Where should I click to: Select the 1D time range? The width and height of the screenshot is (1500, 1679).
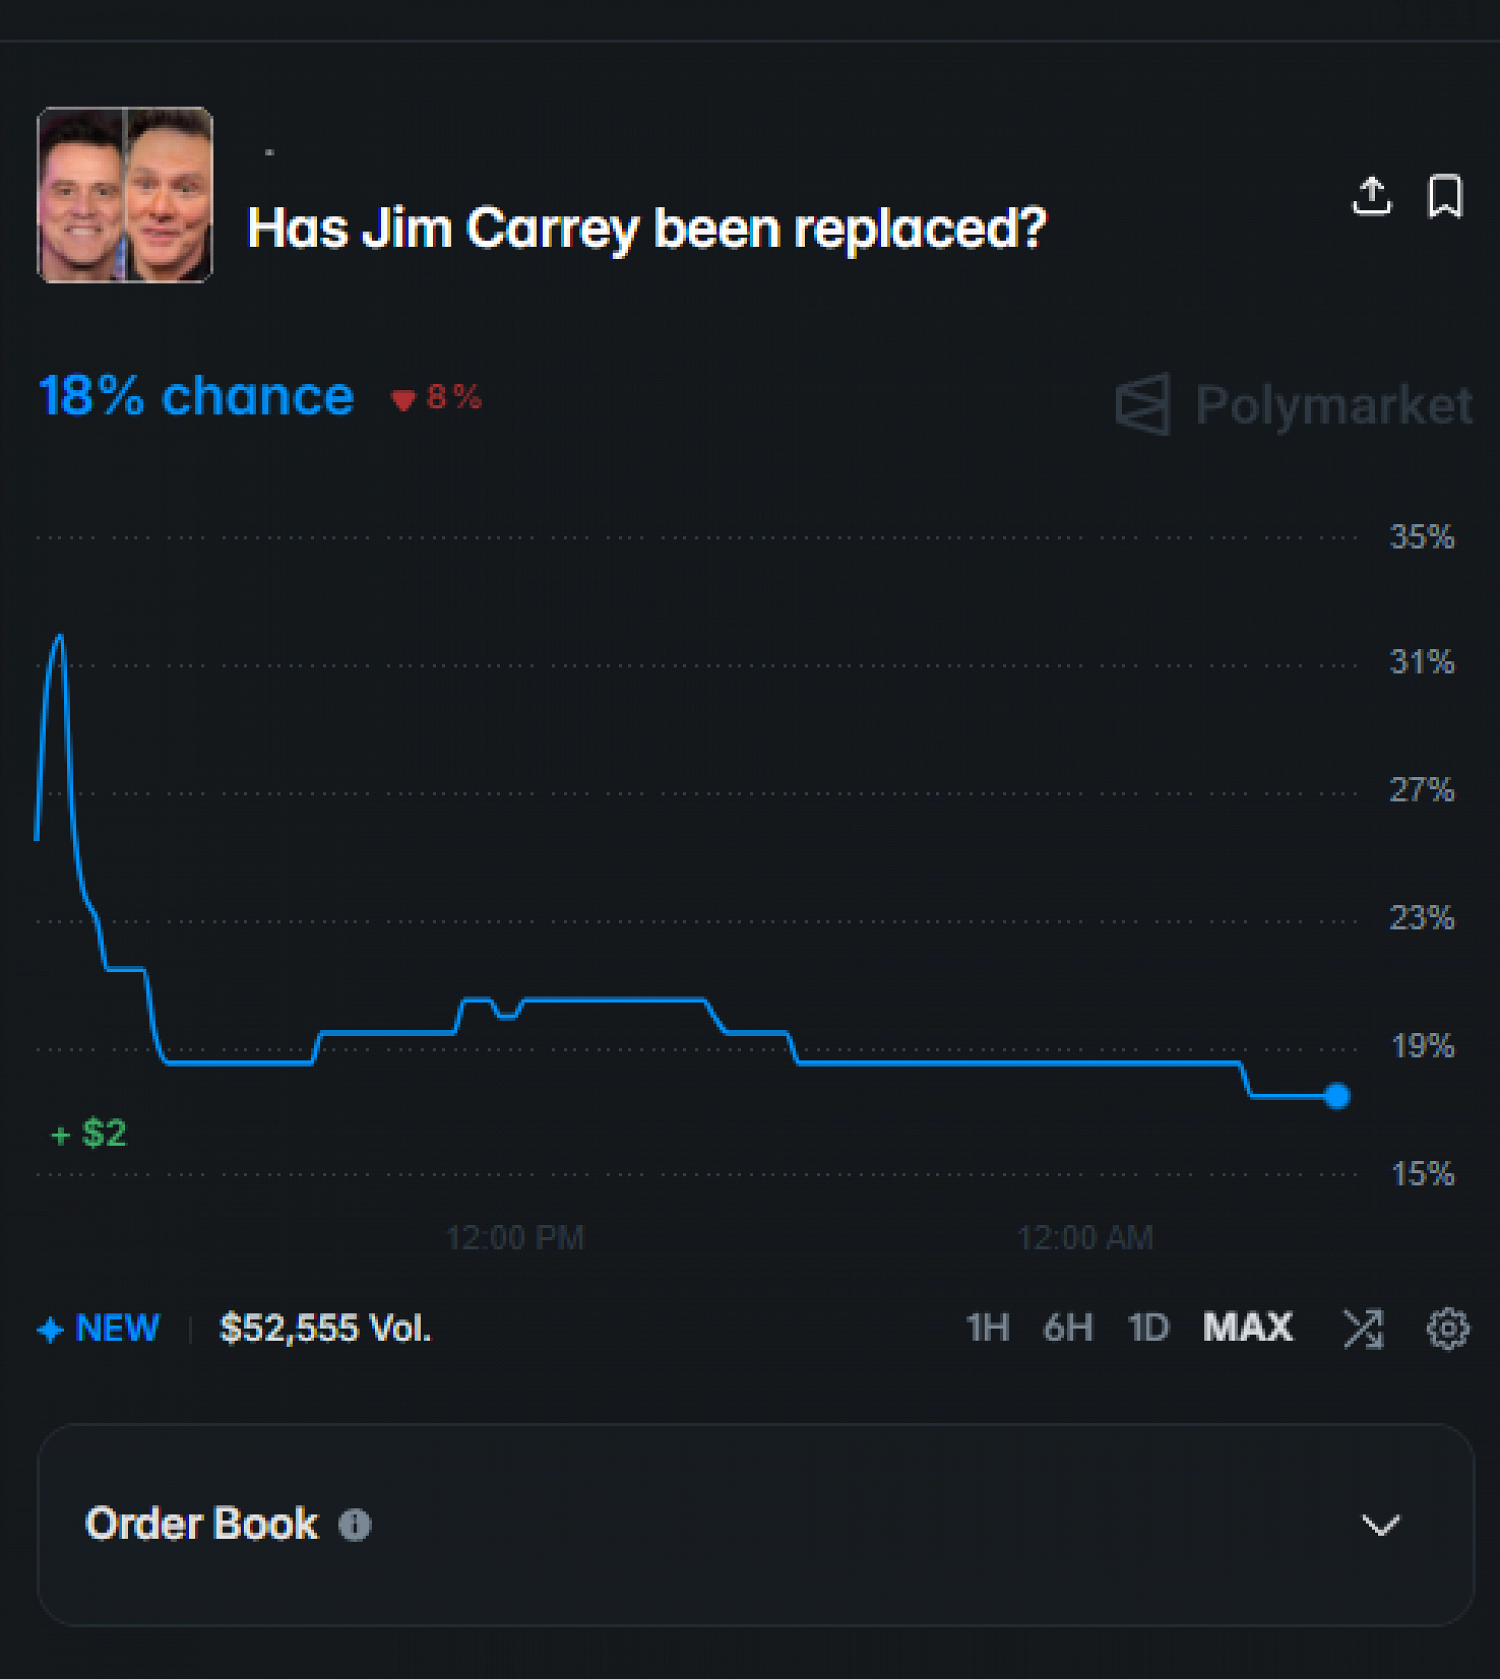1148,1329
